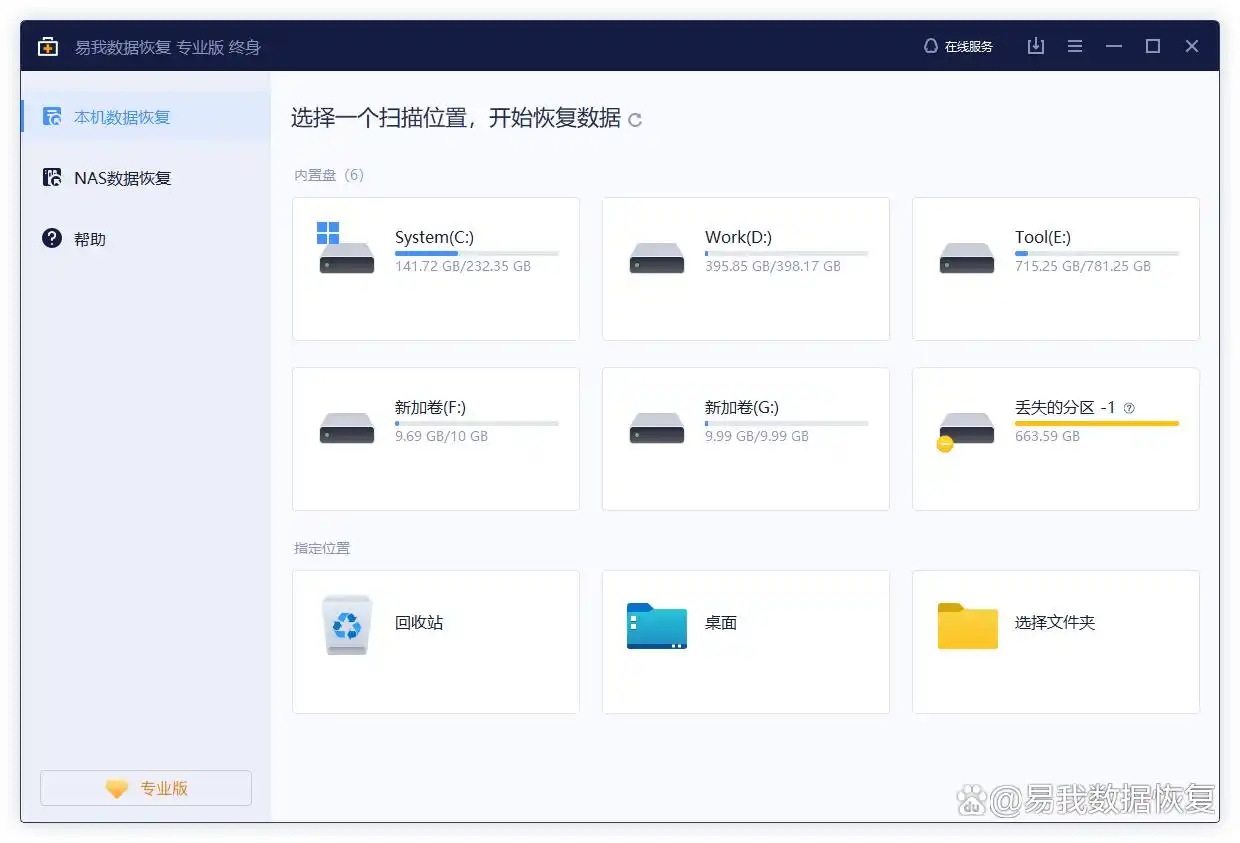Image resolution: width=1240 pixels, height=843 pixels.
Task: Click the 帮助 question mark icon
Action: [52, 238]
